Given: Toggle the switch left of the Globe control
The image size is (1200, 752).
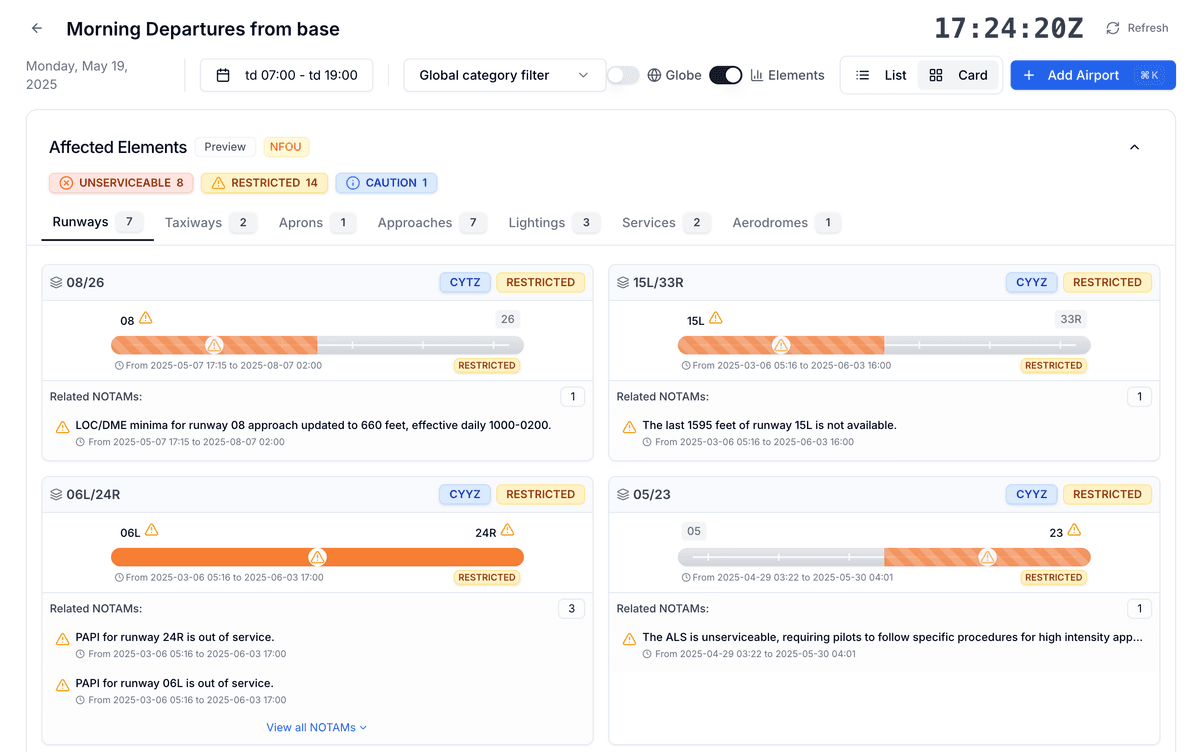Looking at the screenshot, I should [623, 74].
